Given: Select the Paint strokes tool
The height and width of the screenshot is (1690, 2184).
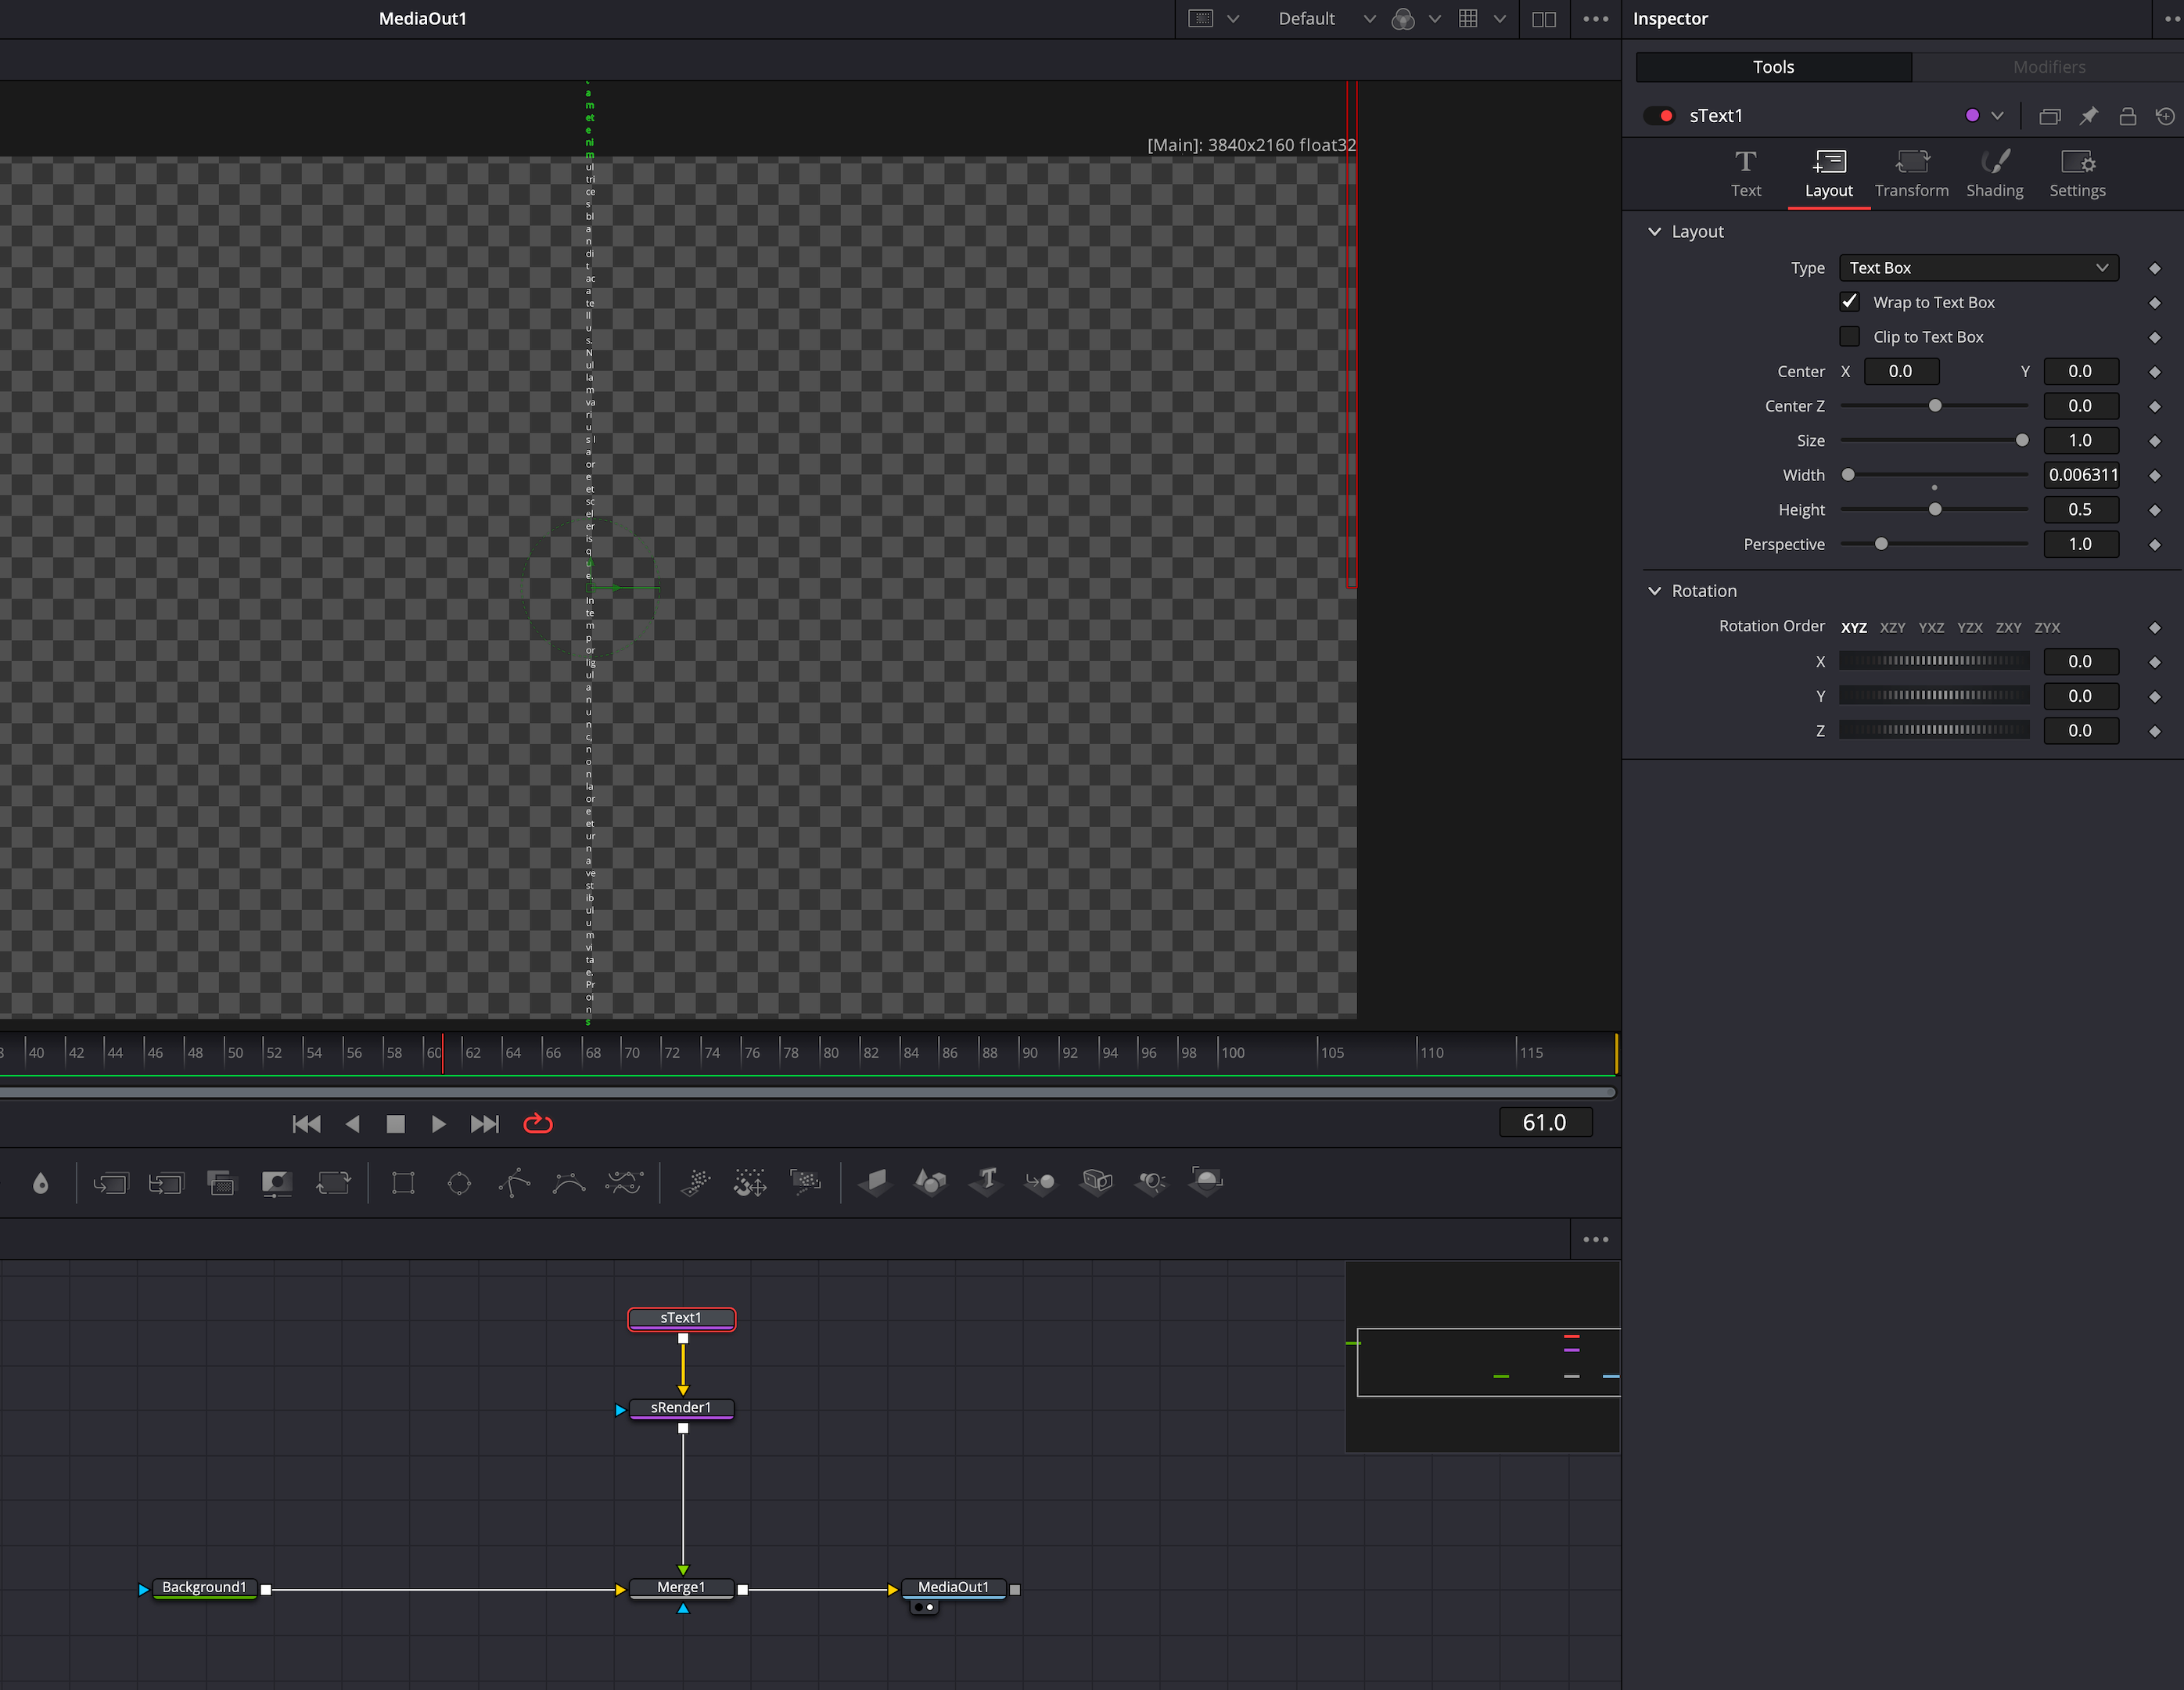Looking at the screenshot, I should [624, 1183].
